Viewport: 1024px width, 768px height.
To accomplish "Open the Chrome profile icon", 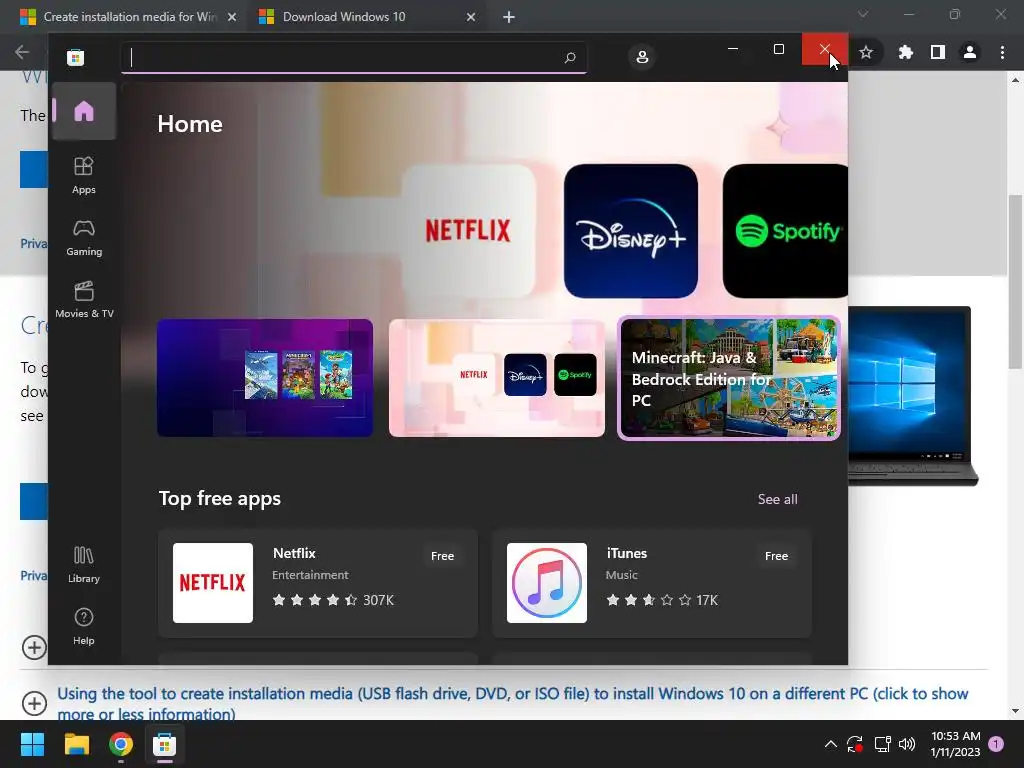I will pyautogui.click(x=970, y=52).
